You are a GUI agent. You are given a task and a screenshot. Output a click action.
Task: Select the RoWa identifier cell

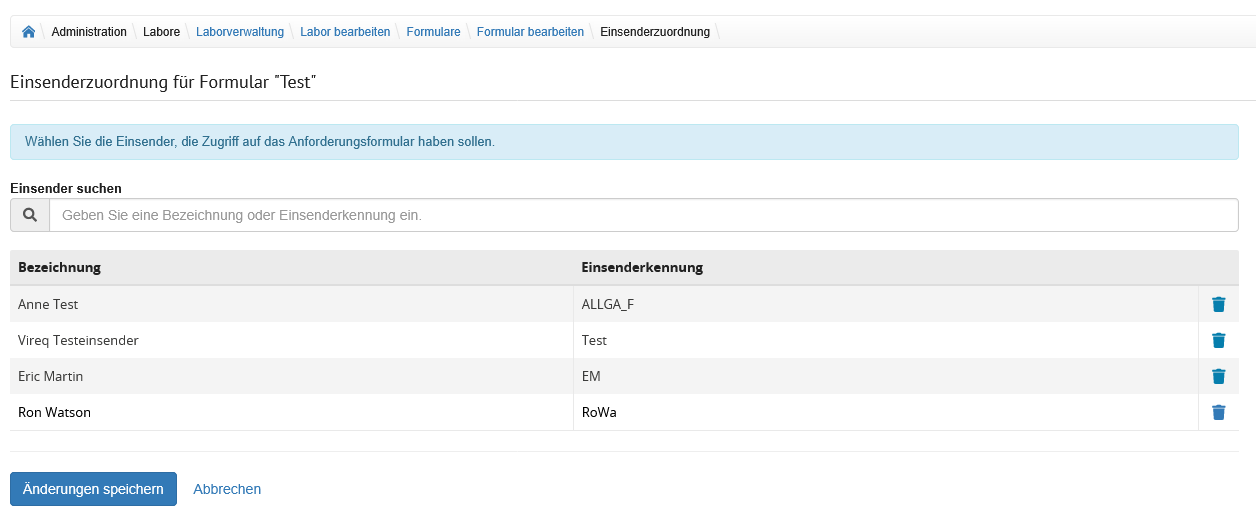(599, 412)
